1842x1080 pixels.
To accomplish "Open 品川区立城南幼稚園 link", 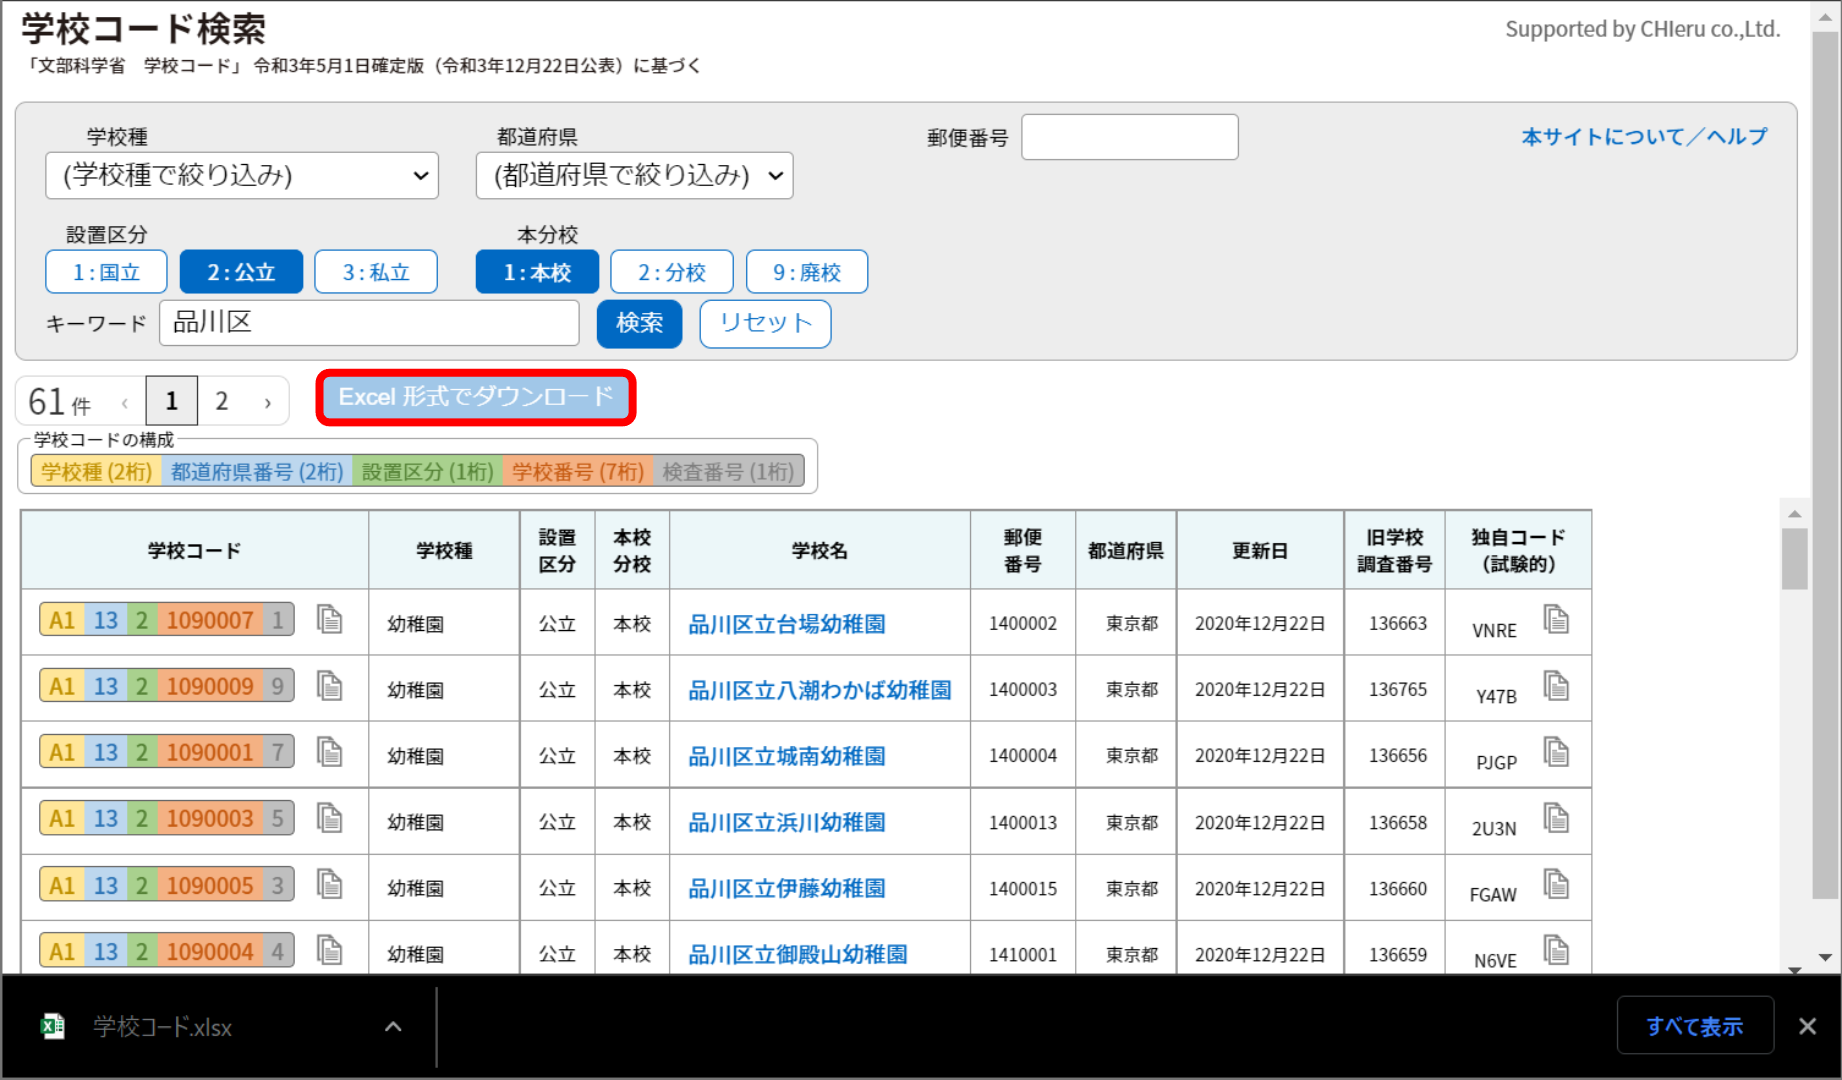I will coord(787,756).
